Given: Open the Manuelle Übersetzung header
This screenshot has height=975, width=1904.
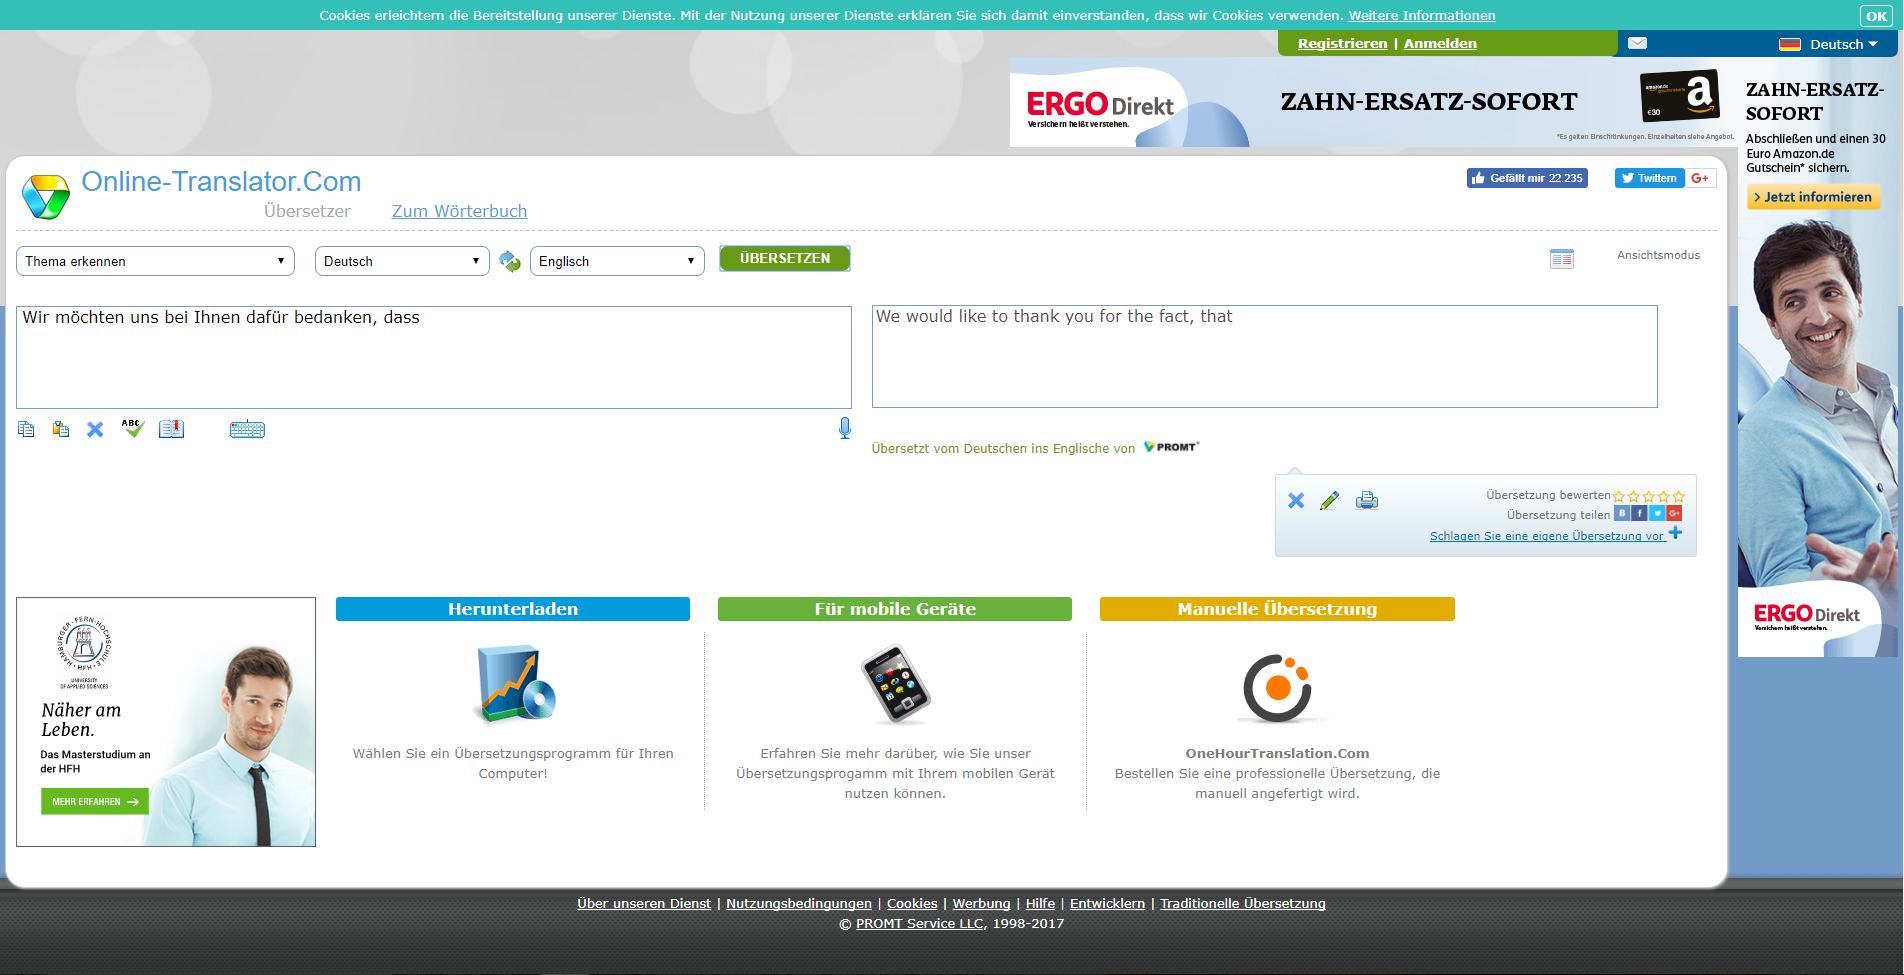Looking at the screenshot, I should 1277,609.
